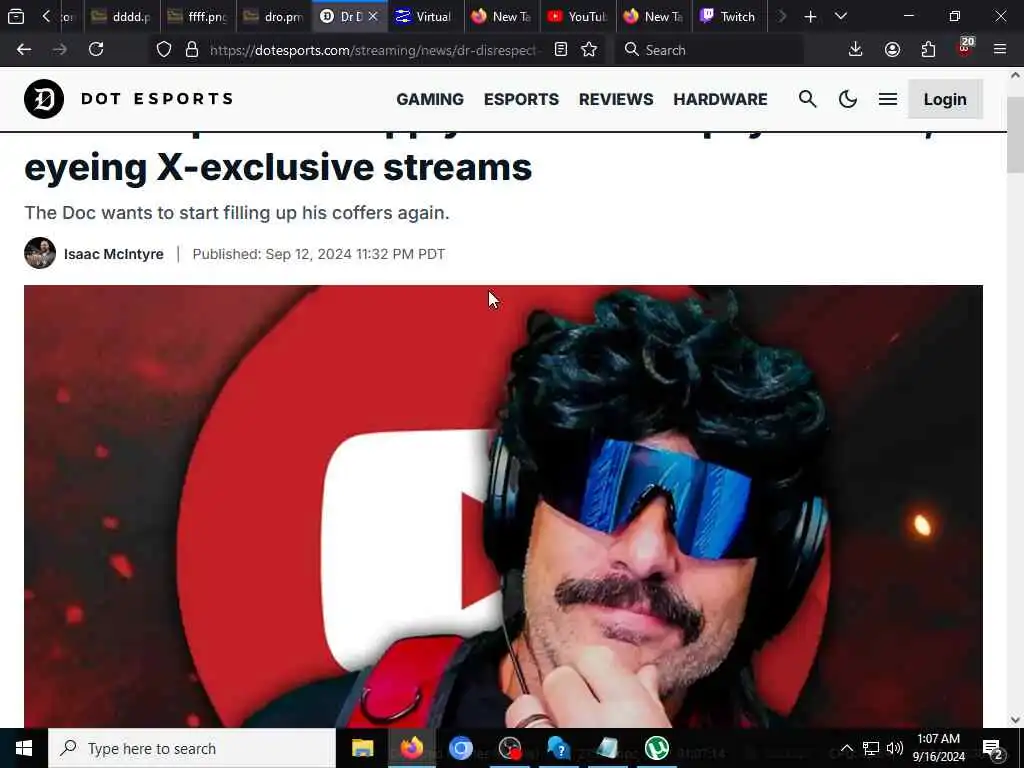The width and height of the screenshot is (1024, 768).
Task: Open author Isaac McIntyre's profile link
Action: [114, 254]
